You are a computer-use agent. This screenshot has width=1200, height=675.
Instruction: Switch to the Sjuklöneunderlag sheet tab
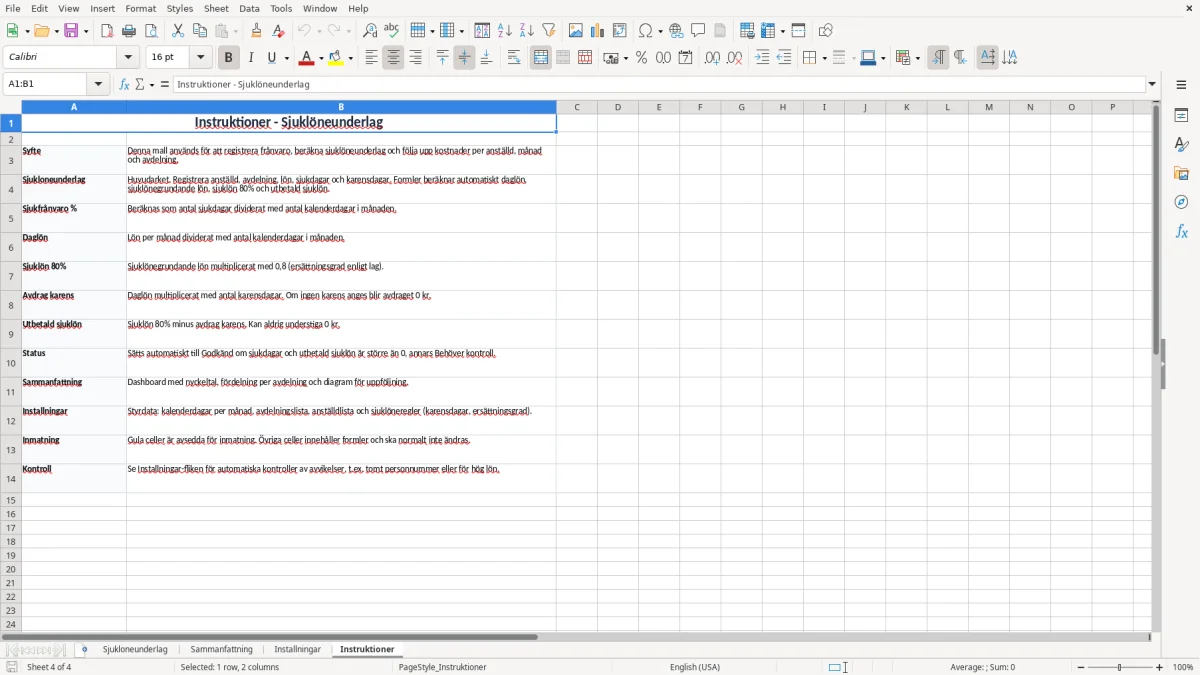[135, 650]
